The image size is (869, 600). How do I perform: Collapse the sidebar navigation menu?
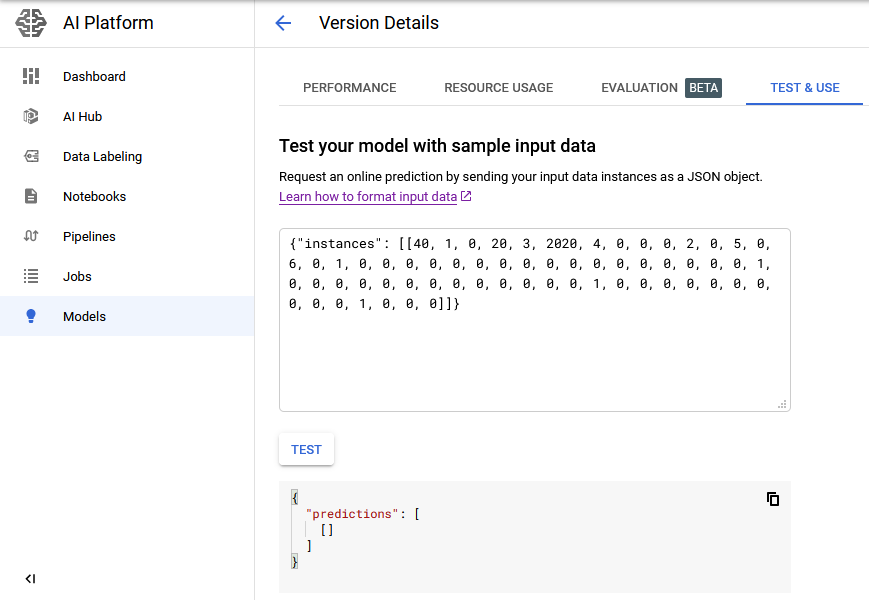point(30,579)
